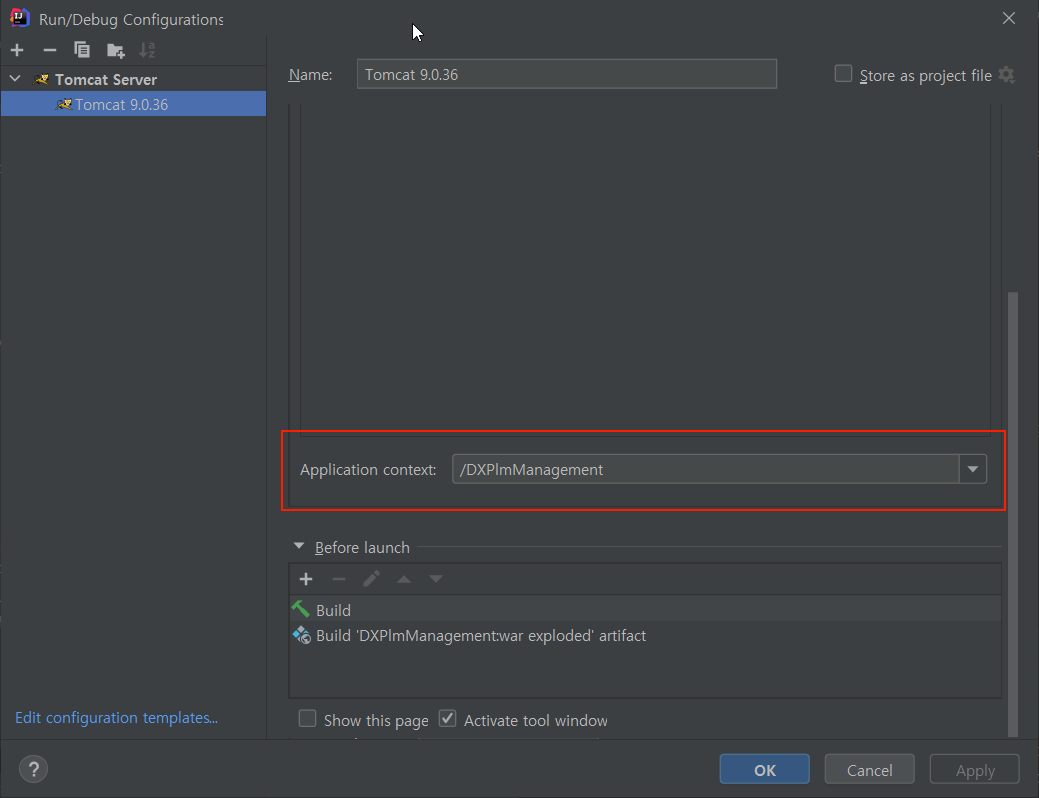Viewport: 1039px width, 798px height.
Task: Click the Tomcat icon on the Tomcat Server node
Action: (x=42, y=80)
